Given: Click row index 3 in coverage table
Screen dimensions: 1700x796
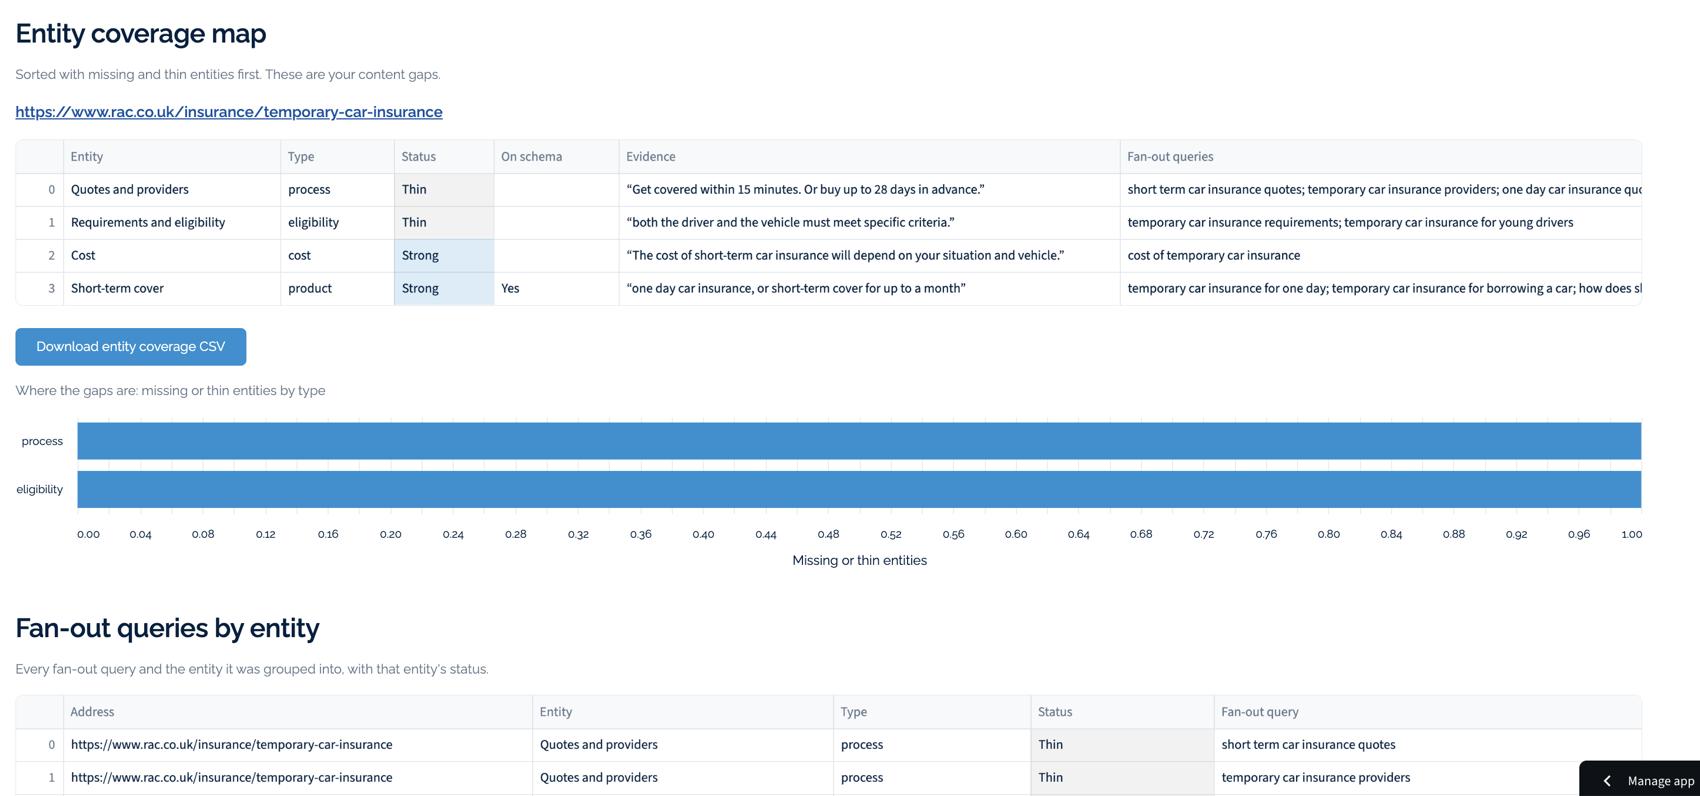Looking at the screenshot, I should (x=40, y=289).
